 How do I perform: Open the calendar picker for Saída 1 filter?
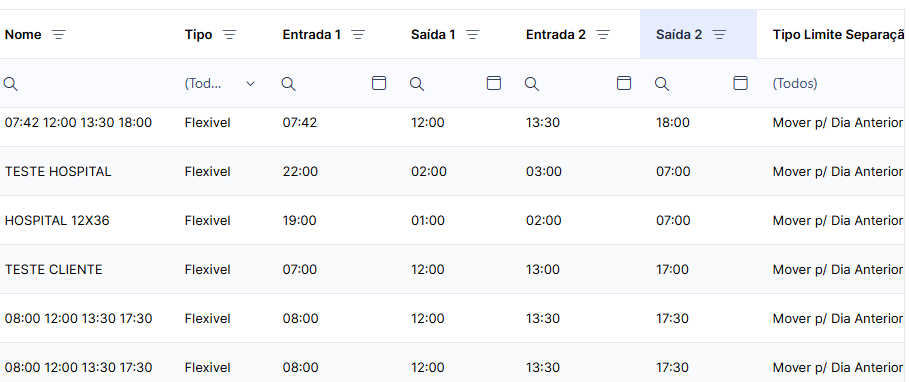point(493,83)
